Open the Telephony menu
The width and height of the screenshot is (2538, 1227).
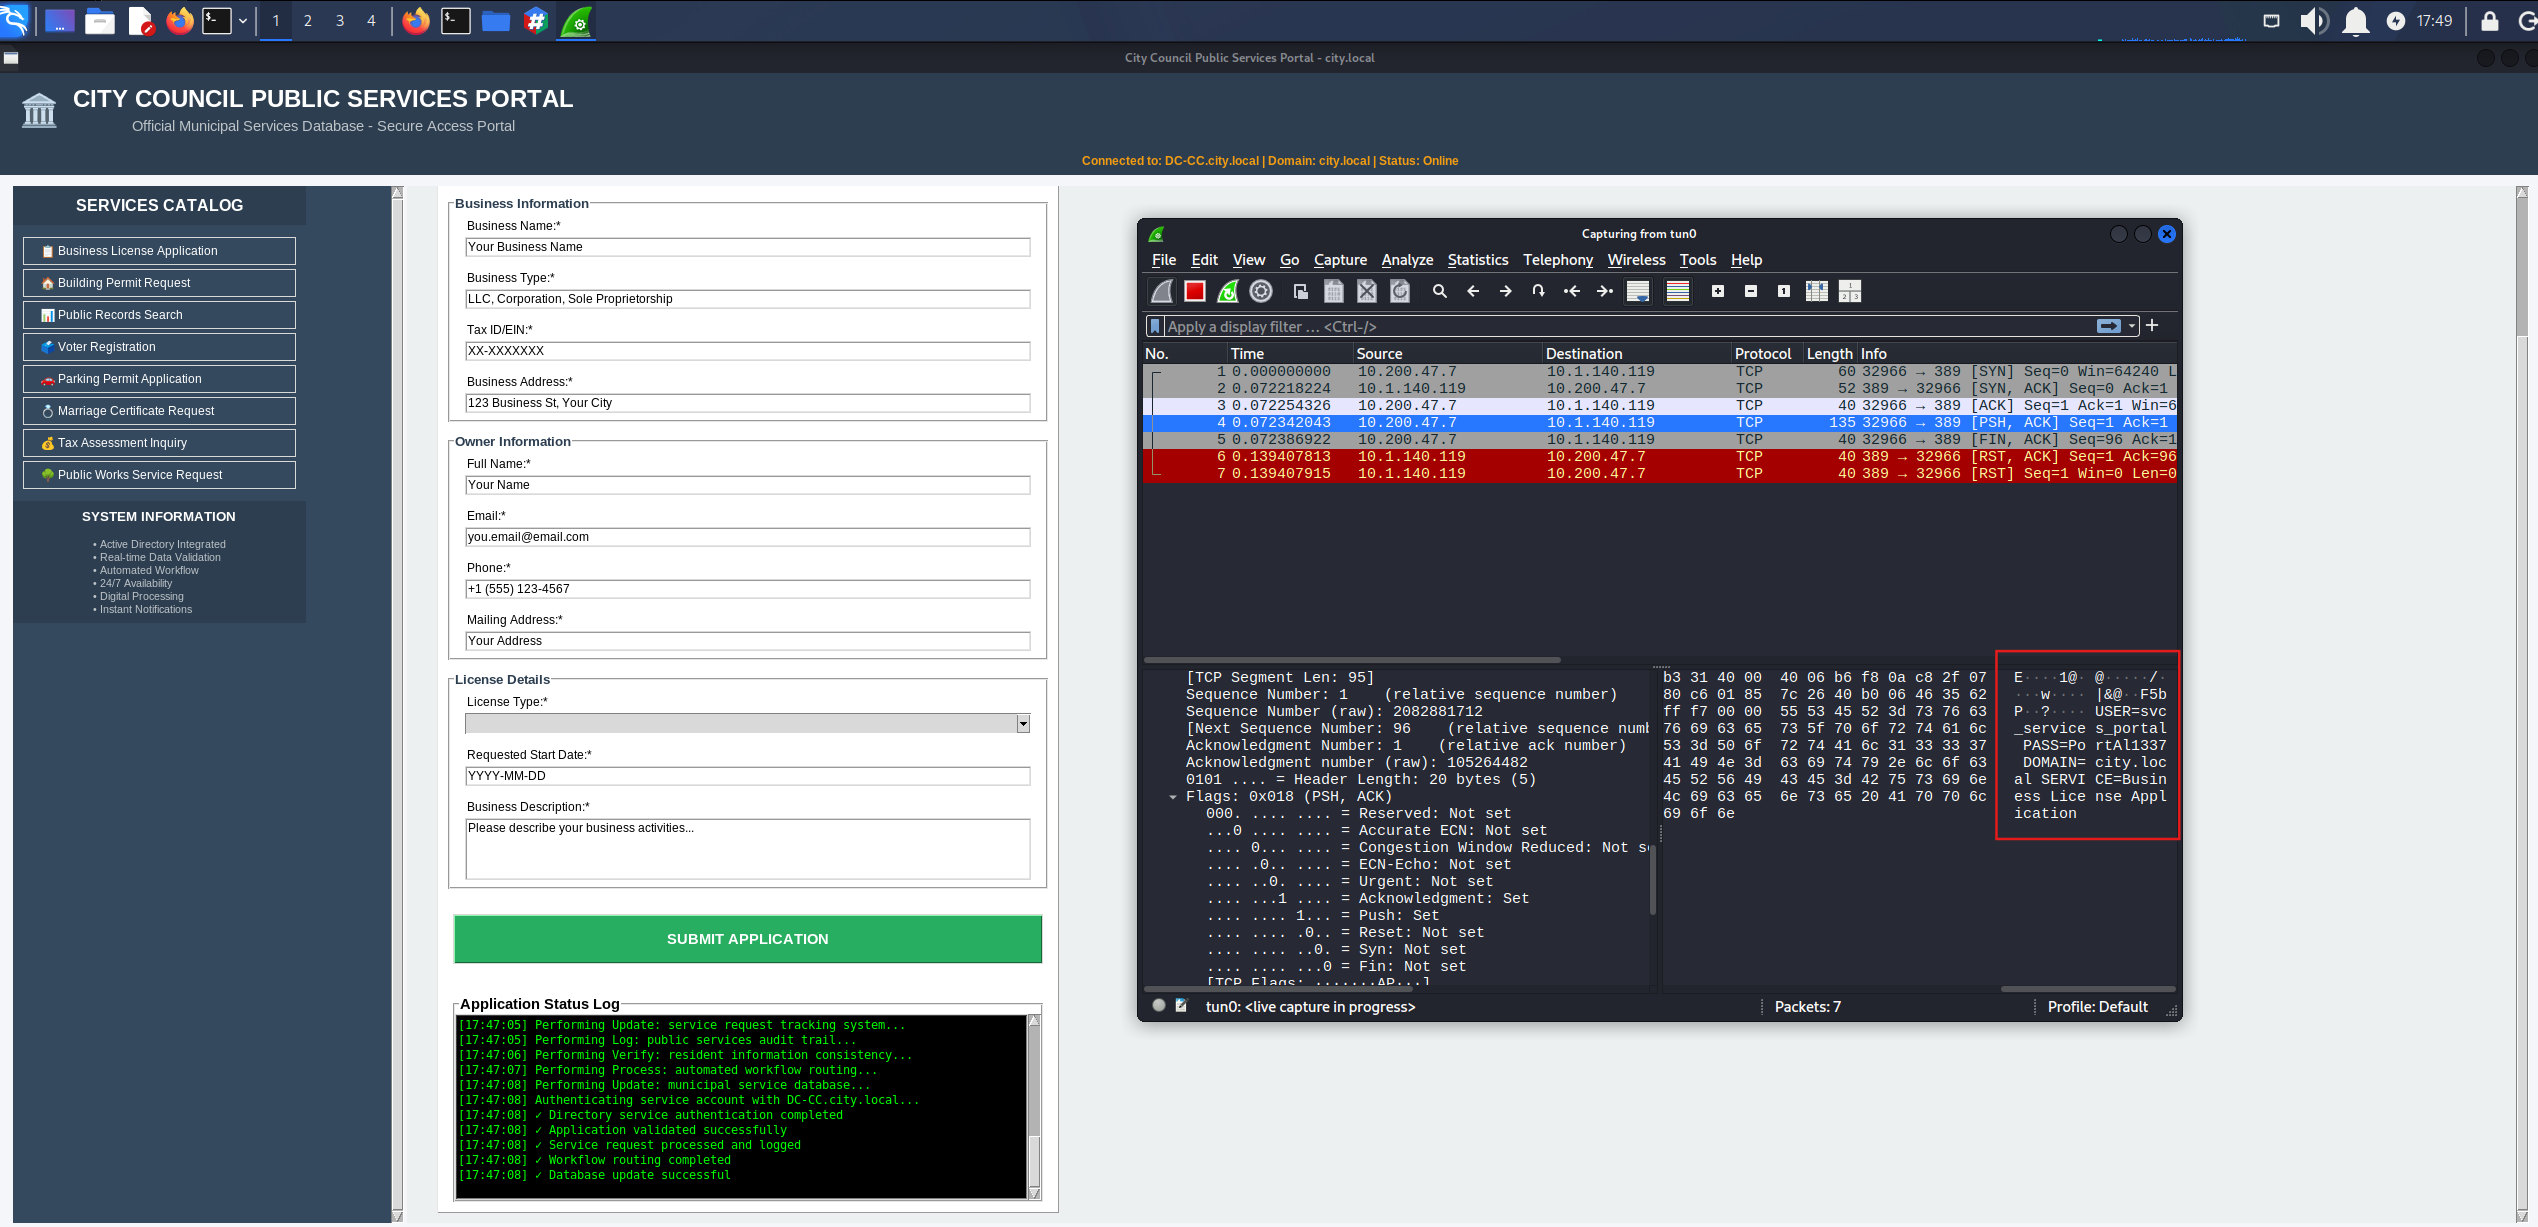(1557, 260)
